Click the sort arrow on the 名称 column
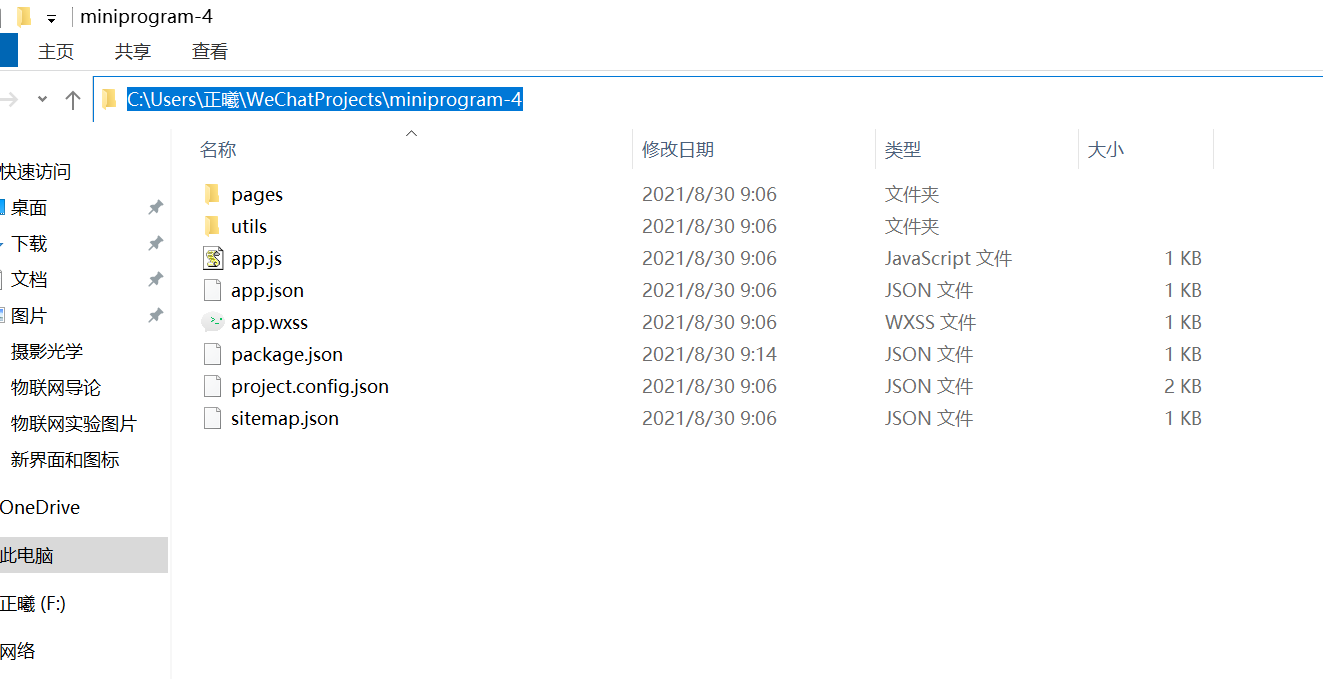Screen dimensions: 1323x679 coord(411,132)
